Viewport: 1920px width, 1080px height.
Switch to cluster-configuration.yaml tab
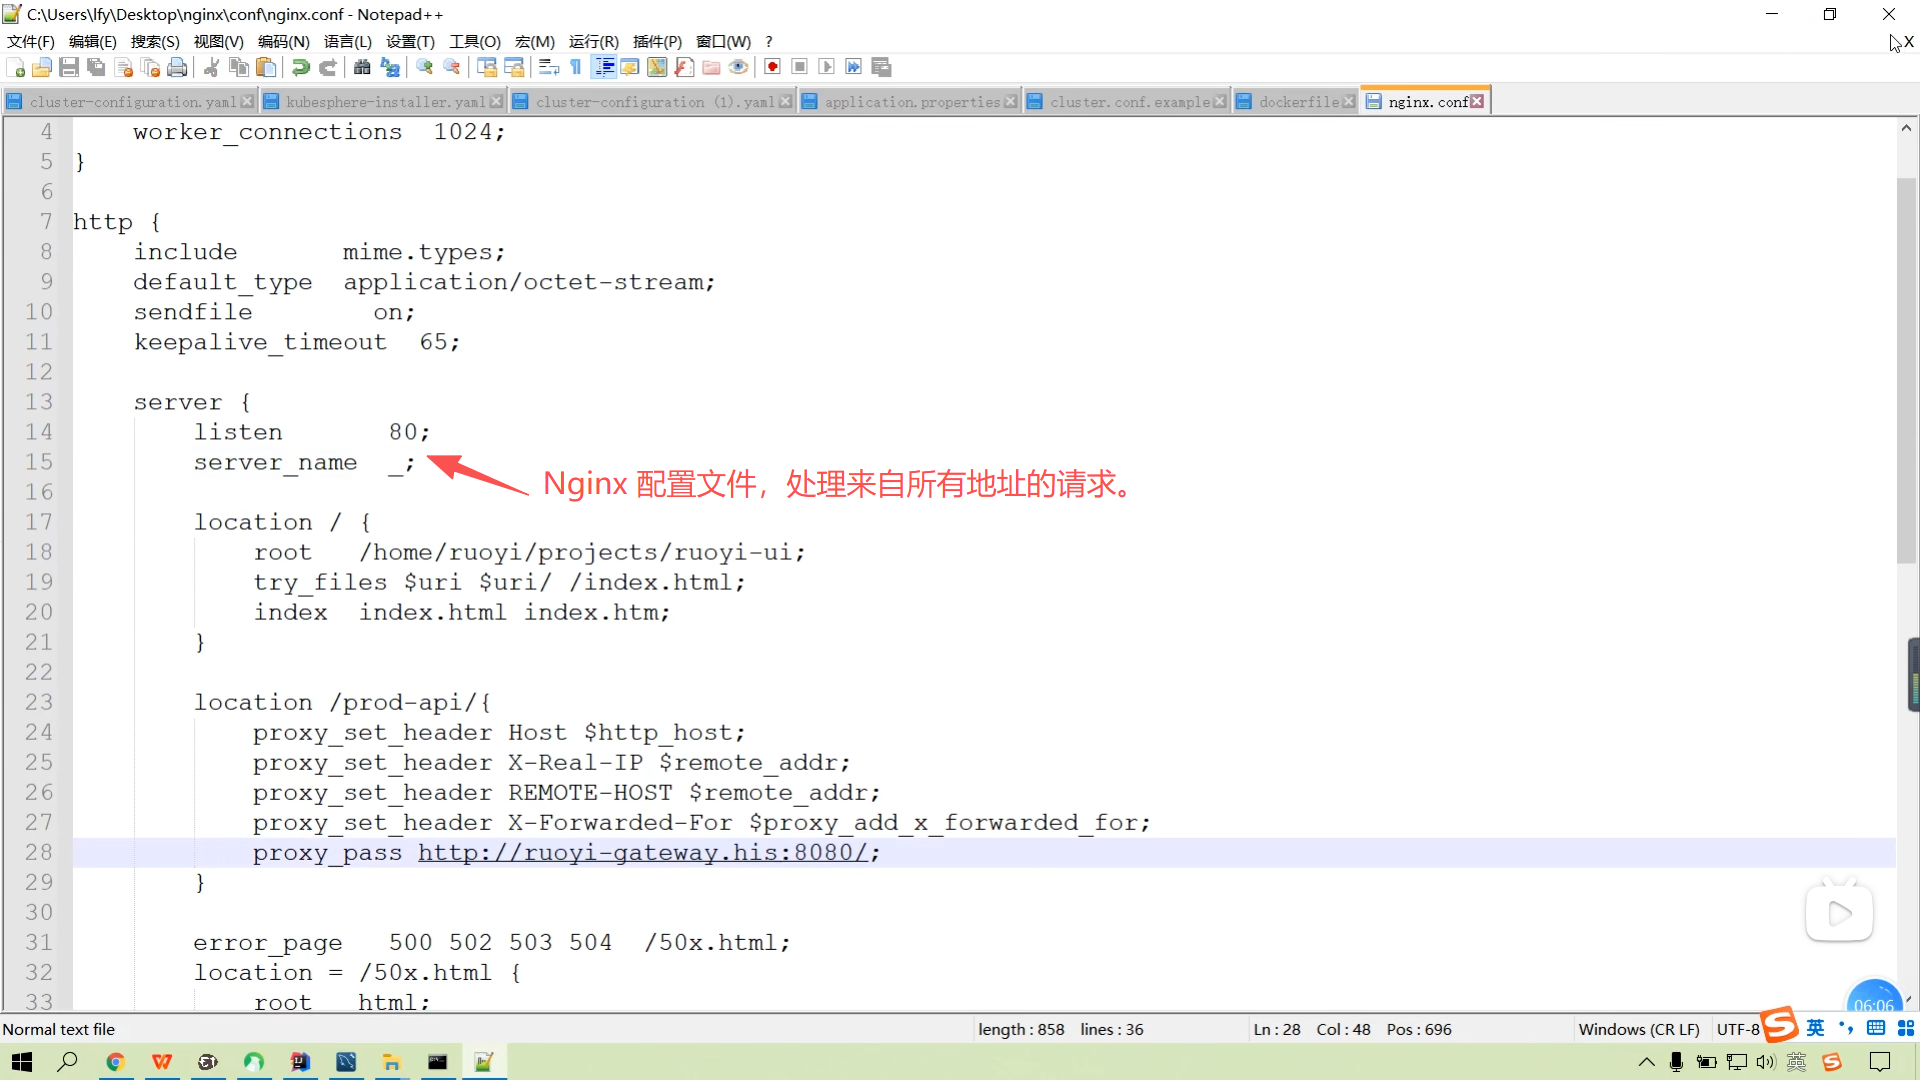[x=130, y=102]
